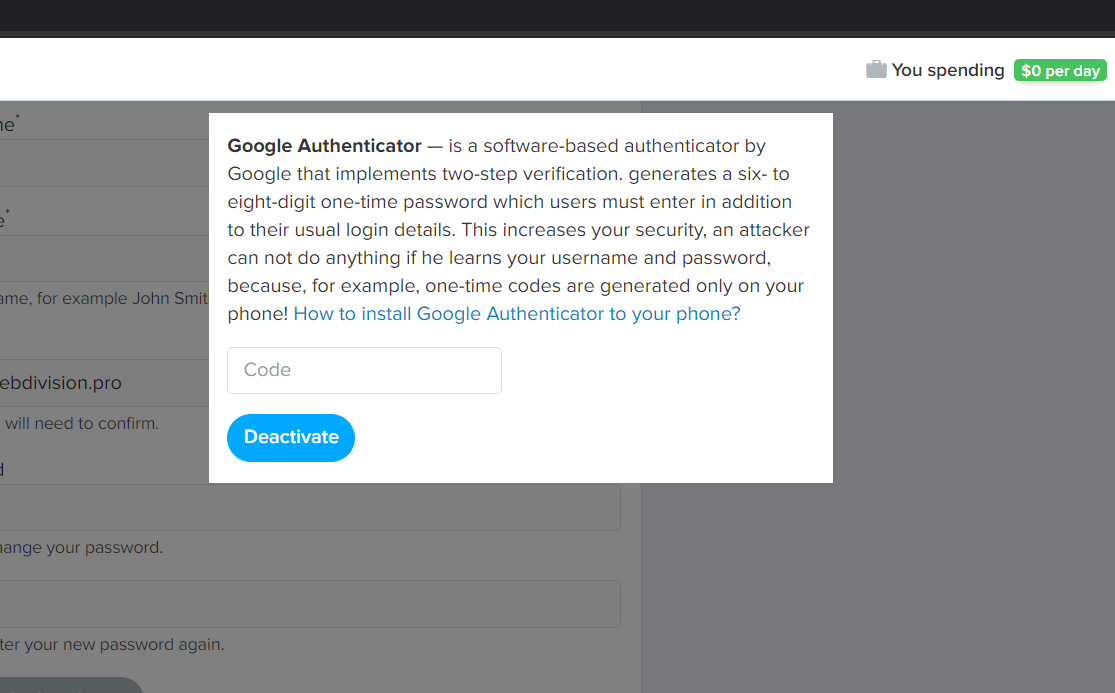Click the will need to confirm hint text
The image size is (1115, 693).
82,423
